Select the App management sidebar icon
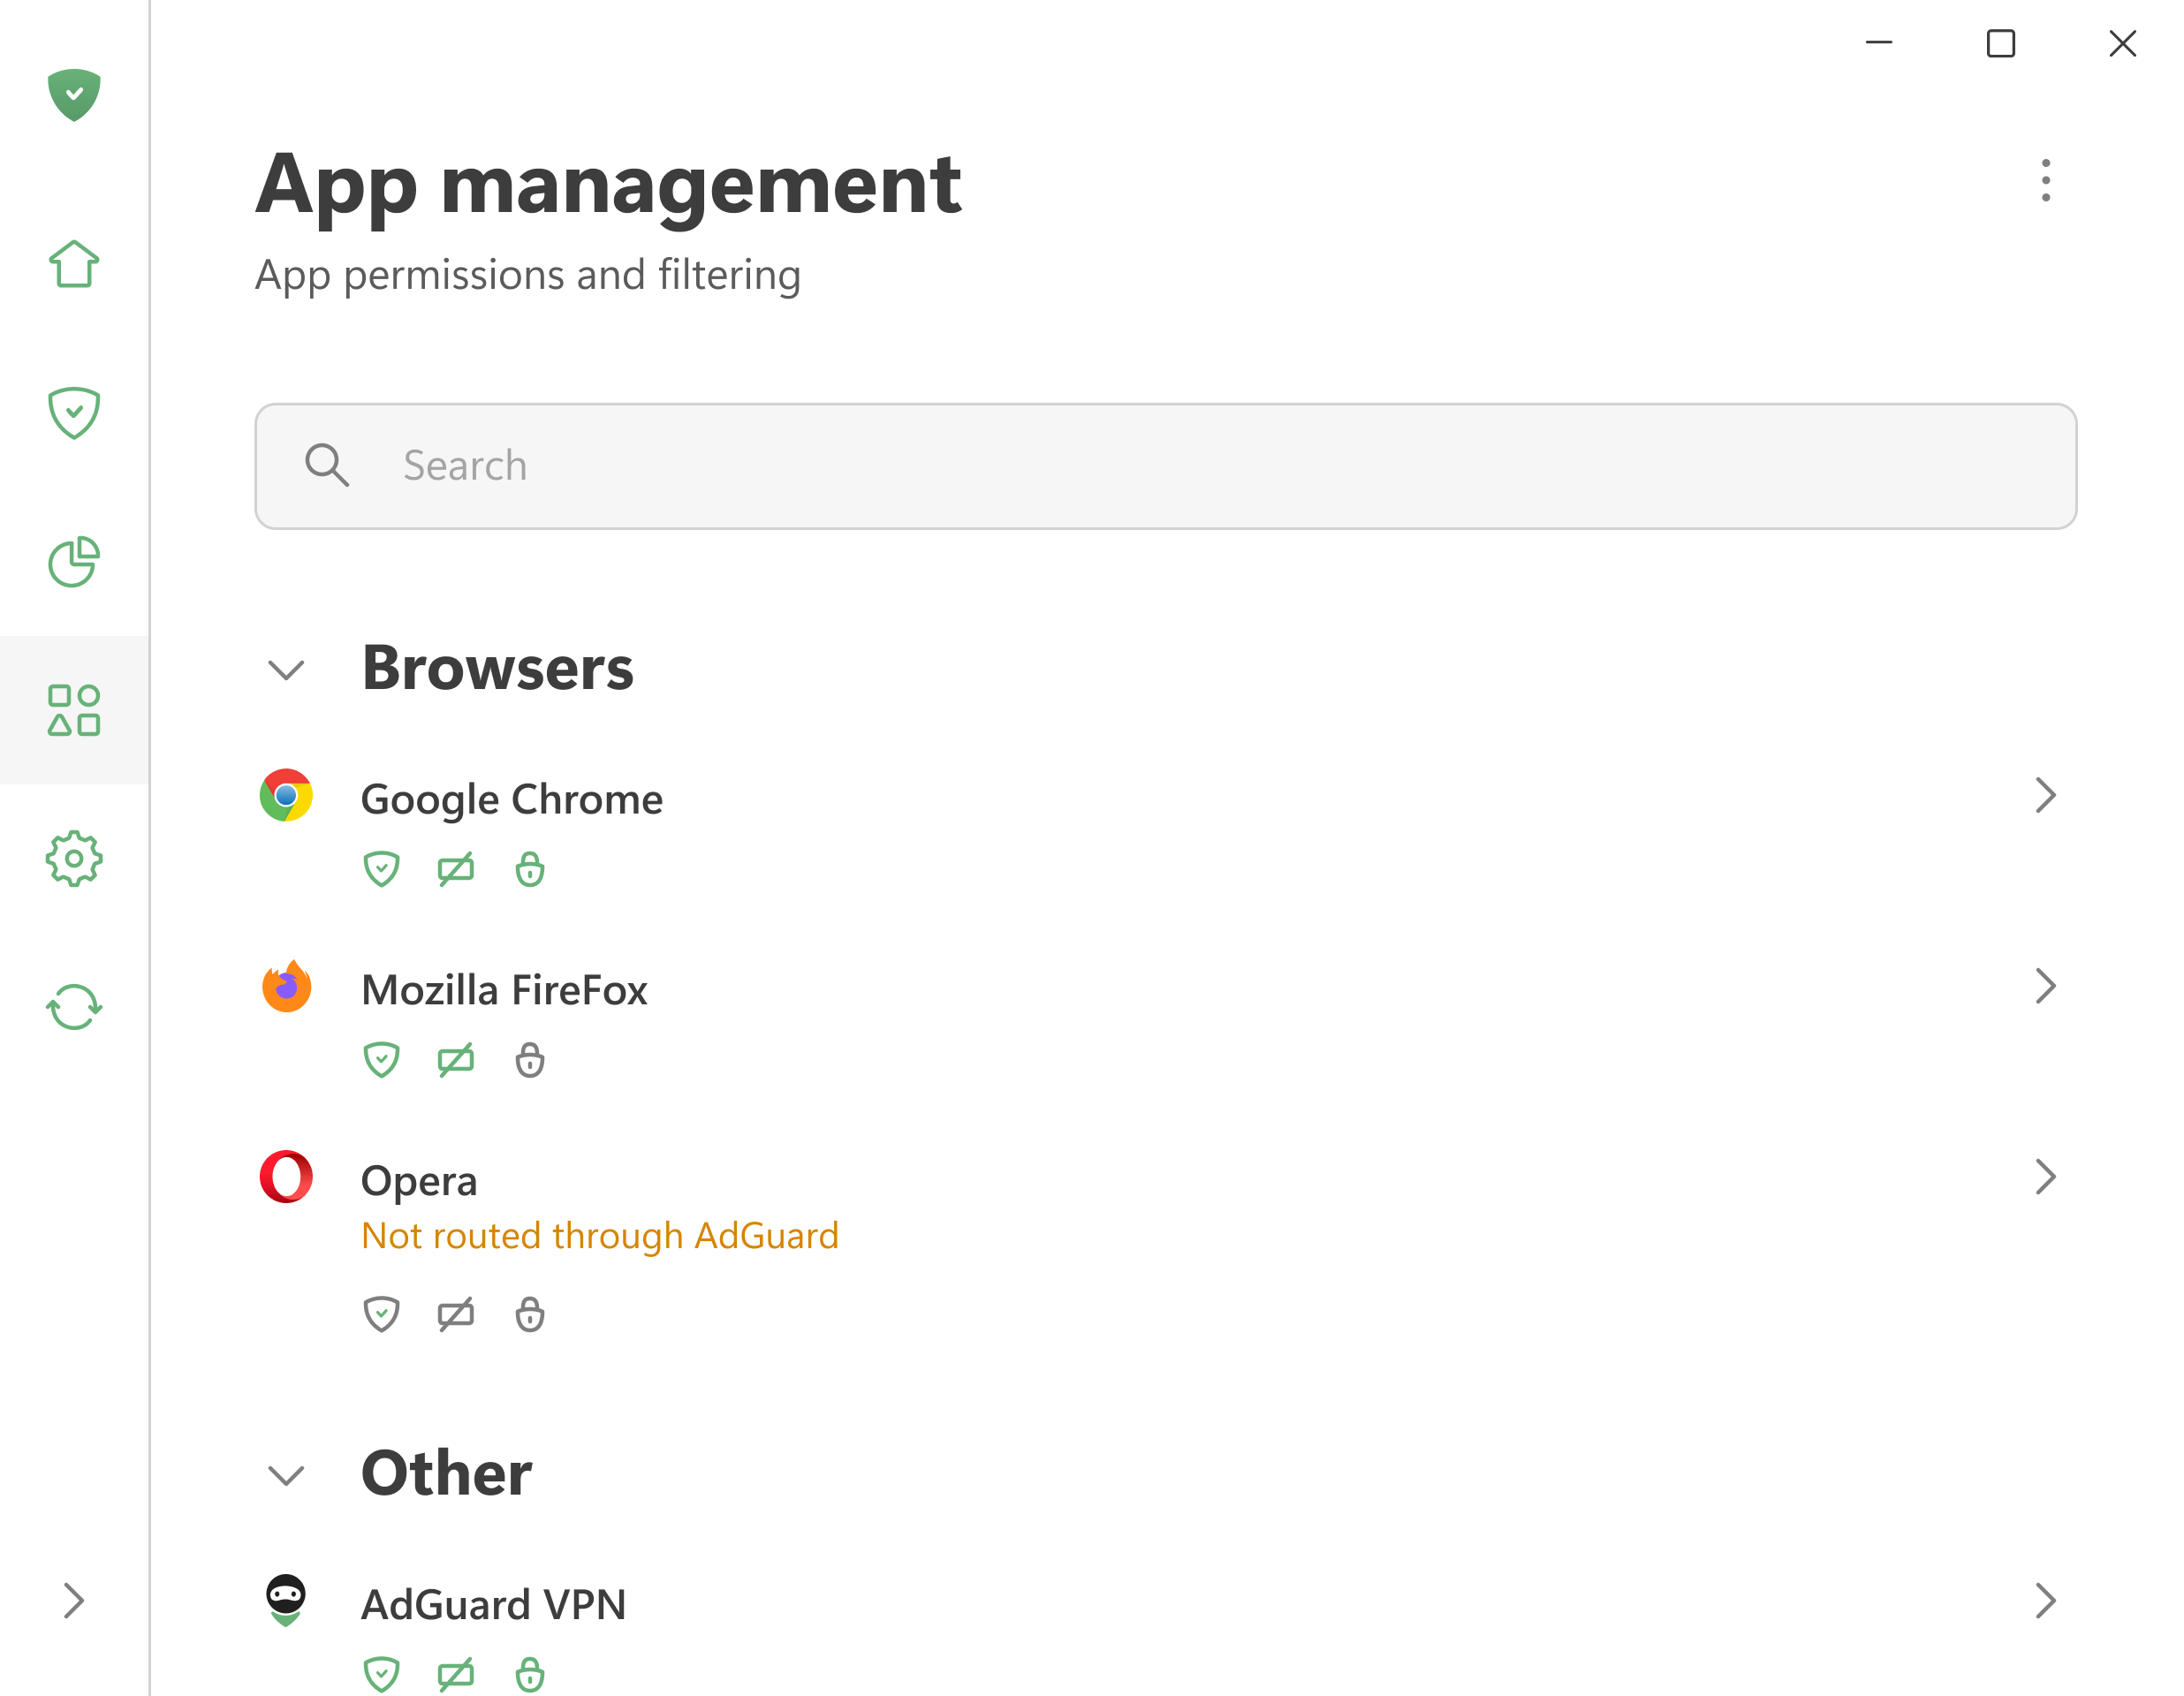This screenshot has width=2184, height=1696. [74, 710]
